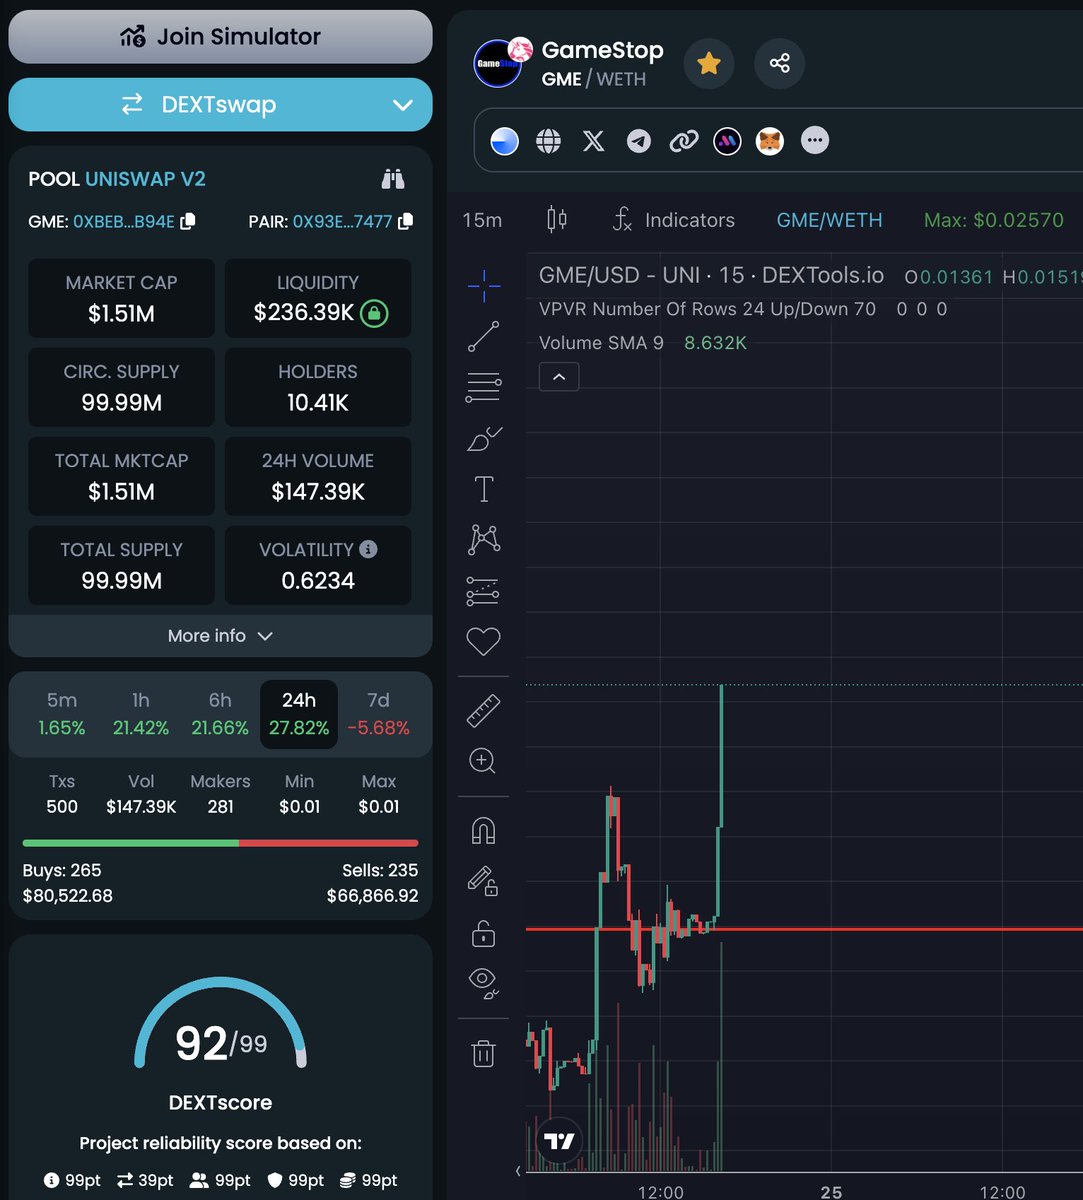Open GME address 0XBEB...B94E link
1083x1200 pixels.
click(124, 221)
